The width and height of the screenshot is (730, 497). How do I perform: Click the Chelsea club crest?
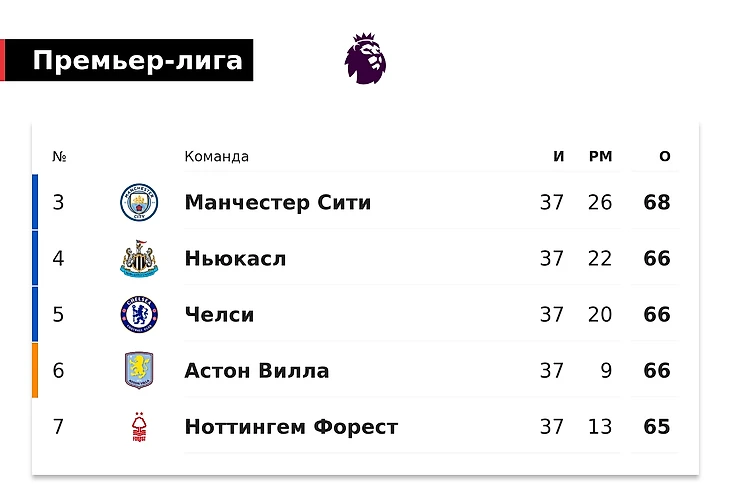[139, 315]
